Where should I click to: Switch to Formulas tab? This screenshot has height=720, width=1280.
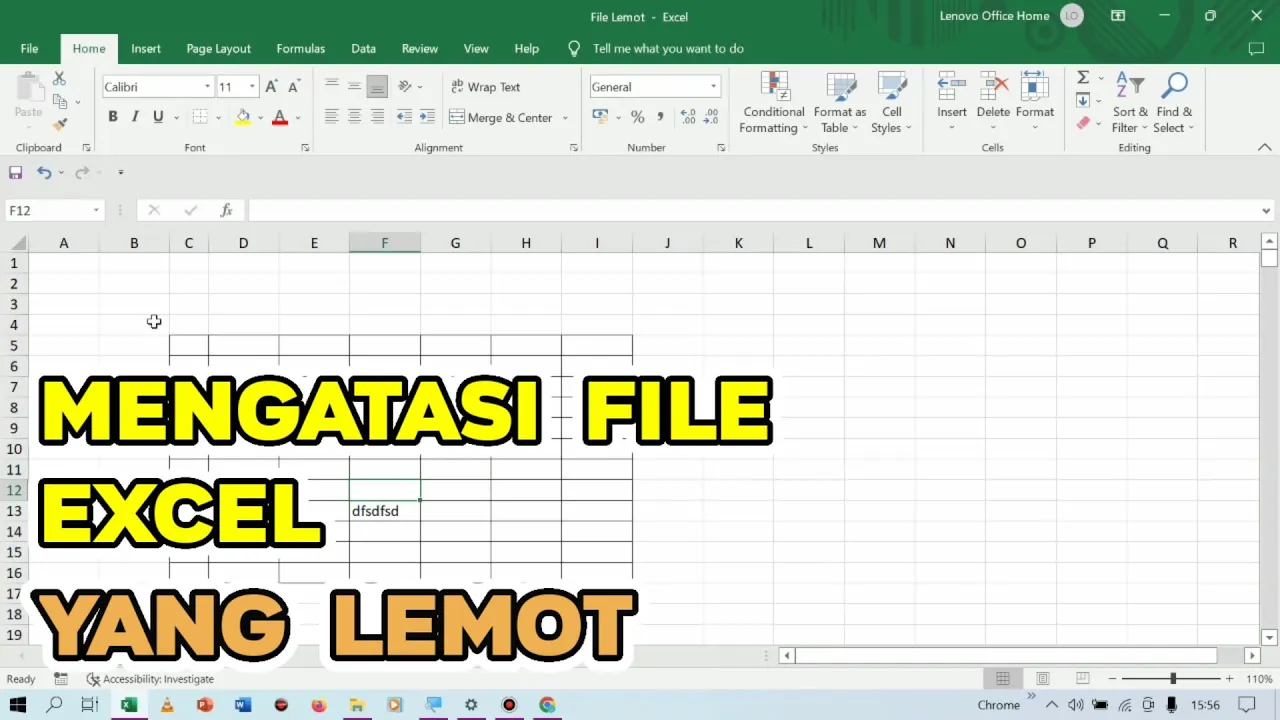pyautogui.click(x=301, y=48)
